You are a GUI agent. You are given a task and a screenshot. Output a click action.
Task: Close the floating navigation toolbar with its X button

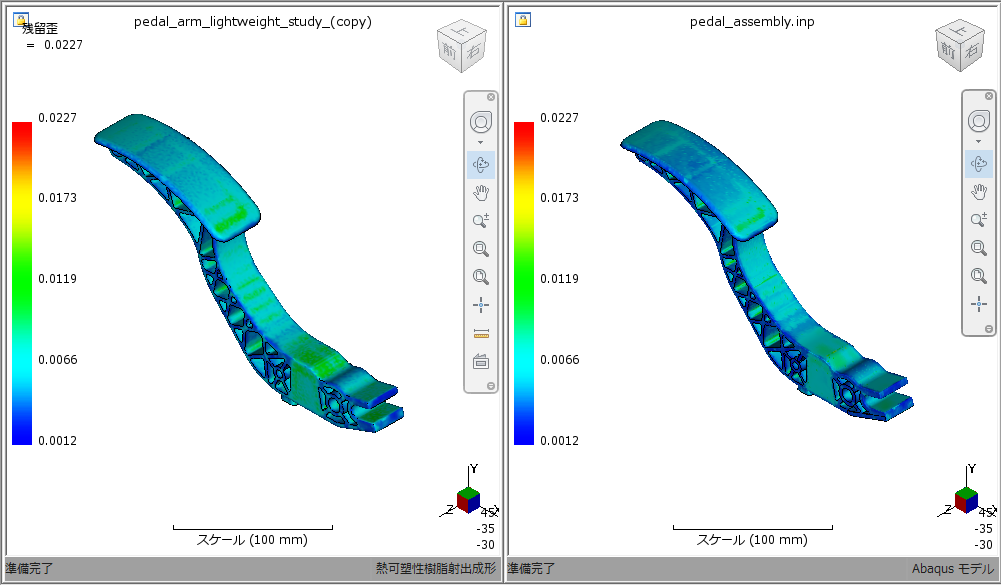(489, 96)
